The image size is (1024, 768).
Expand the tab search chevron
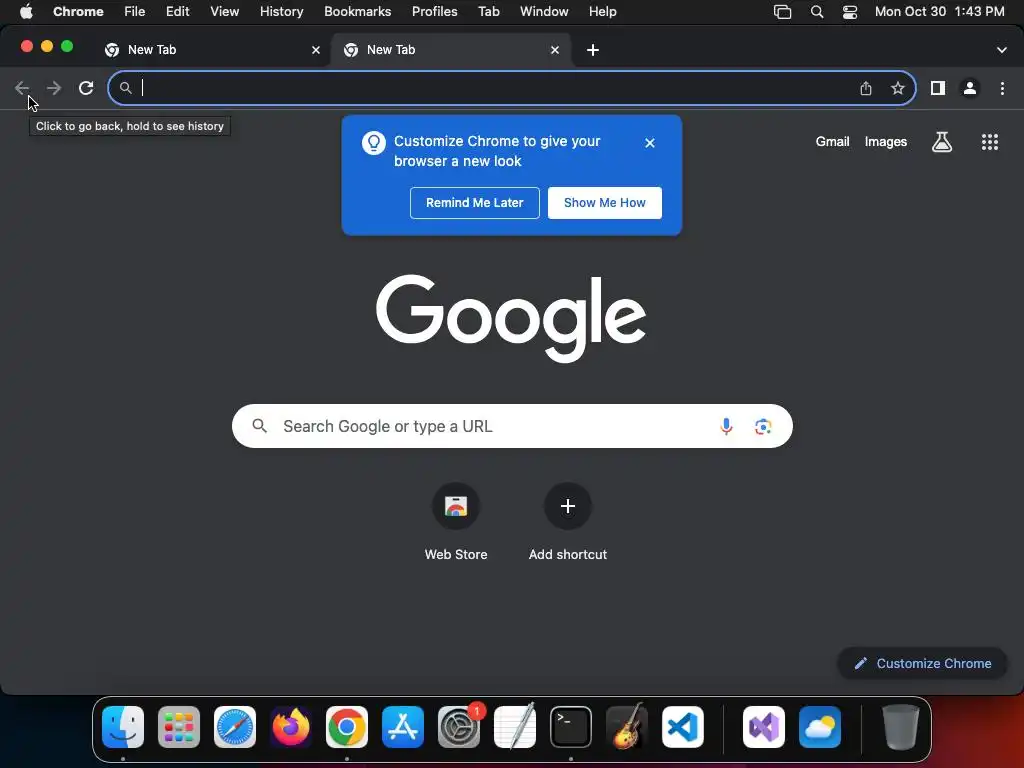(x=1002, y=50)
